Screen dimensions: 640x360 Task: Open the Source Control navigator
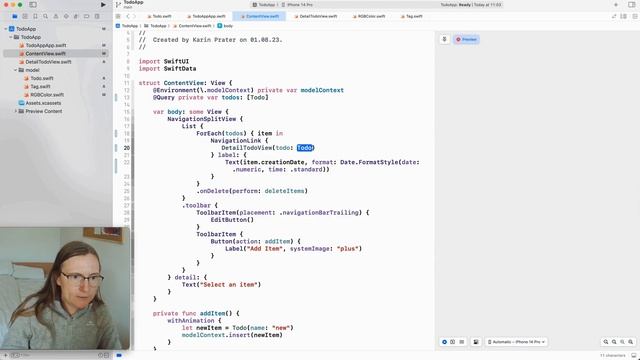click(x=25, y=16)
